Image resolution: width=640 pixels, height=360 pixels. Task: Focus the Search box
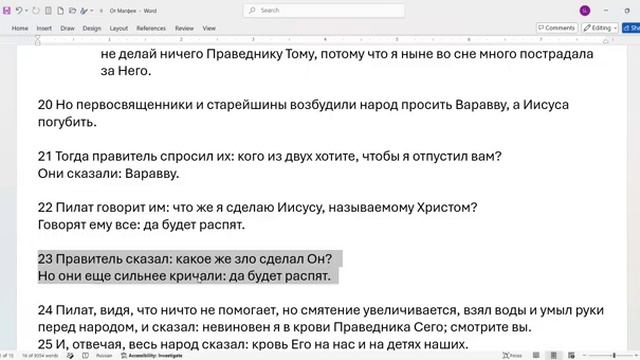point(324,11)
